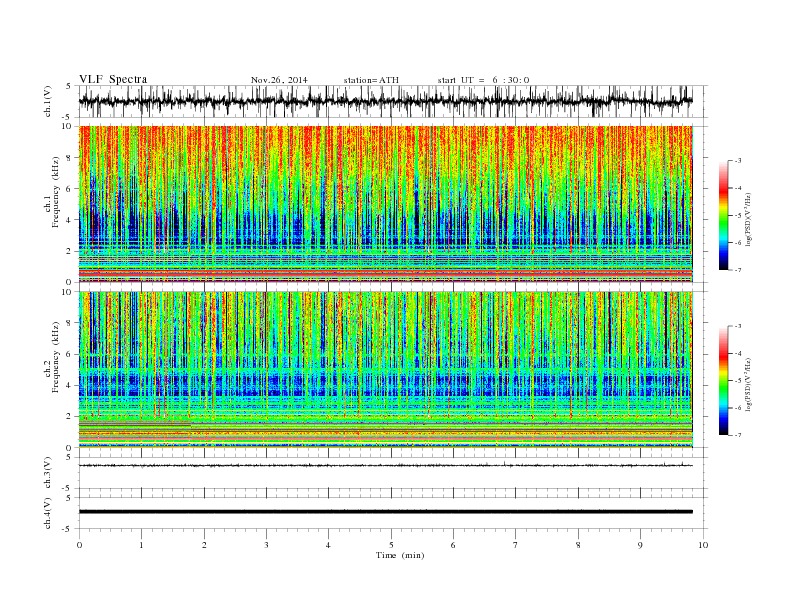Screen dimensions: 792x612
Task: Click the "0" kHz tick of ch.2 spectrogram
Action: [71, 448]
